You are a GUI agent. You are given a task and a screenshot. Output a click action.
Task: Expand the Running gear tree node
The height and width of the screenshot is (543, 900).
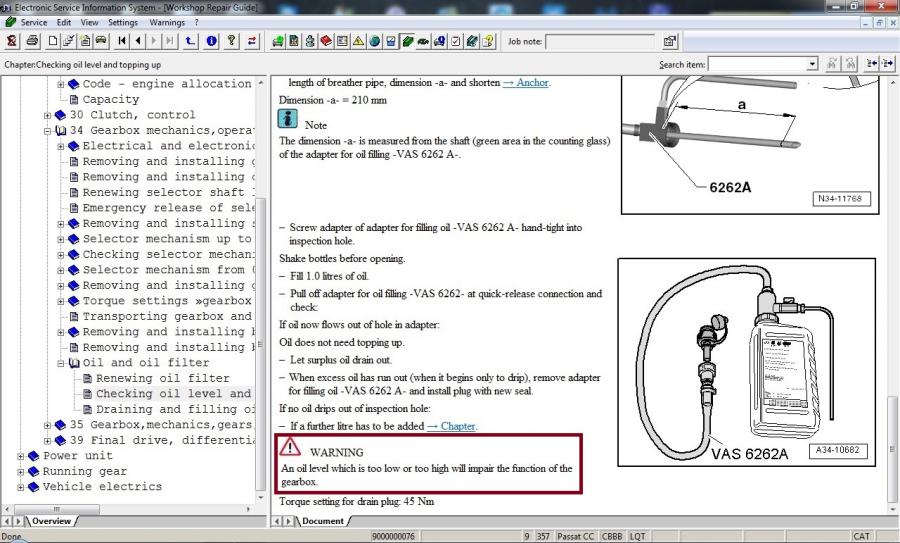point(21,472)
